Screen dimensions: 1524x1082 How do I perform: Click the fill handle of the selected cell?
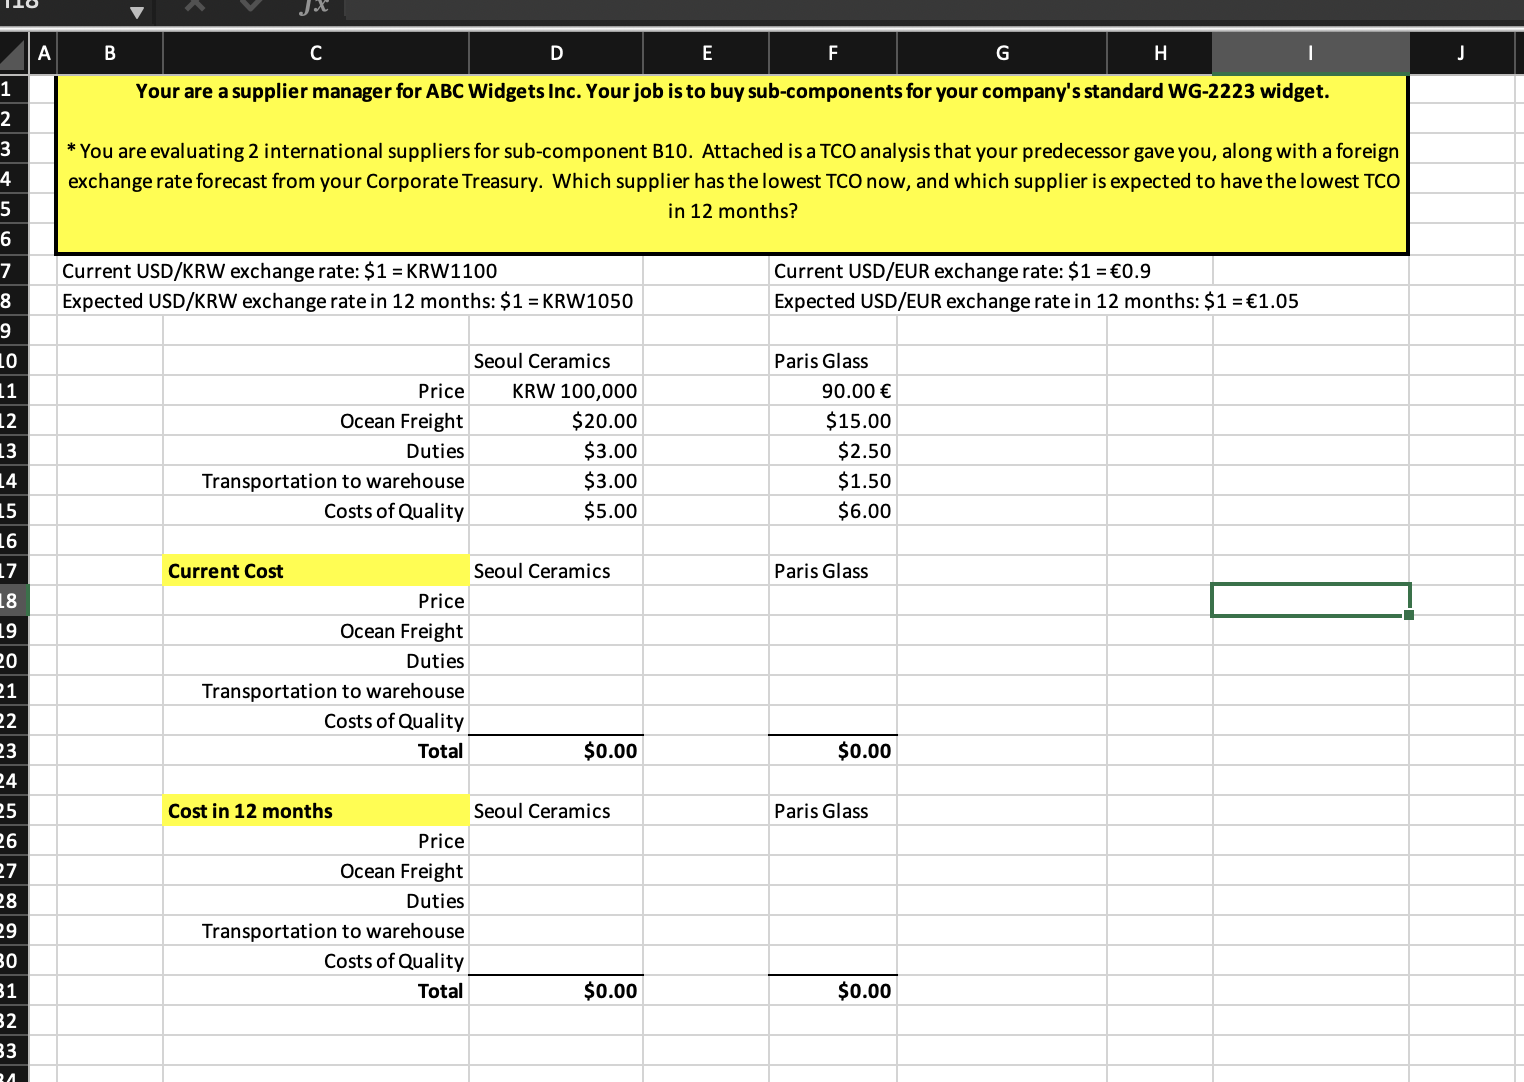pyautogui.click(x=1409, y=615)
